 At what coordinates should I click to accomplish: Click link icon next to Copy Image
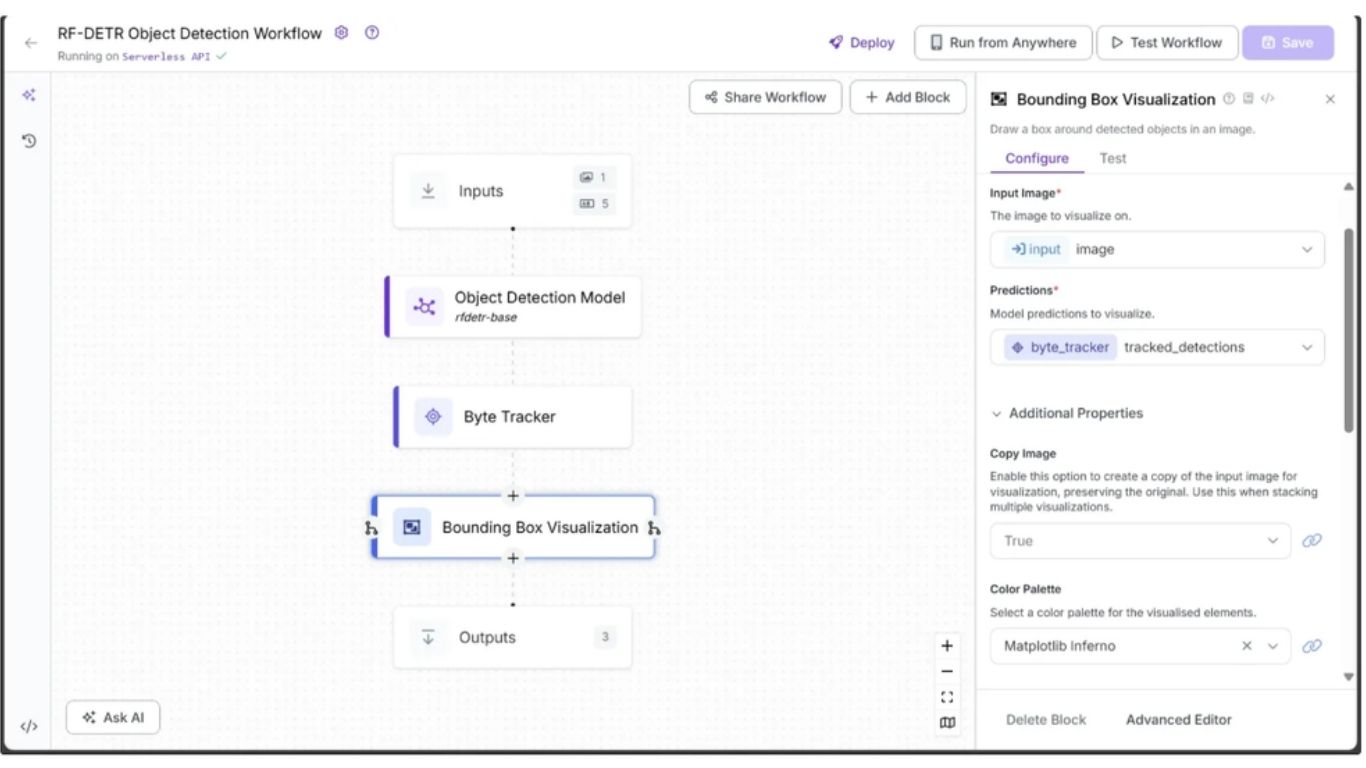pyautogui.click(x=1312, y=541)
